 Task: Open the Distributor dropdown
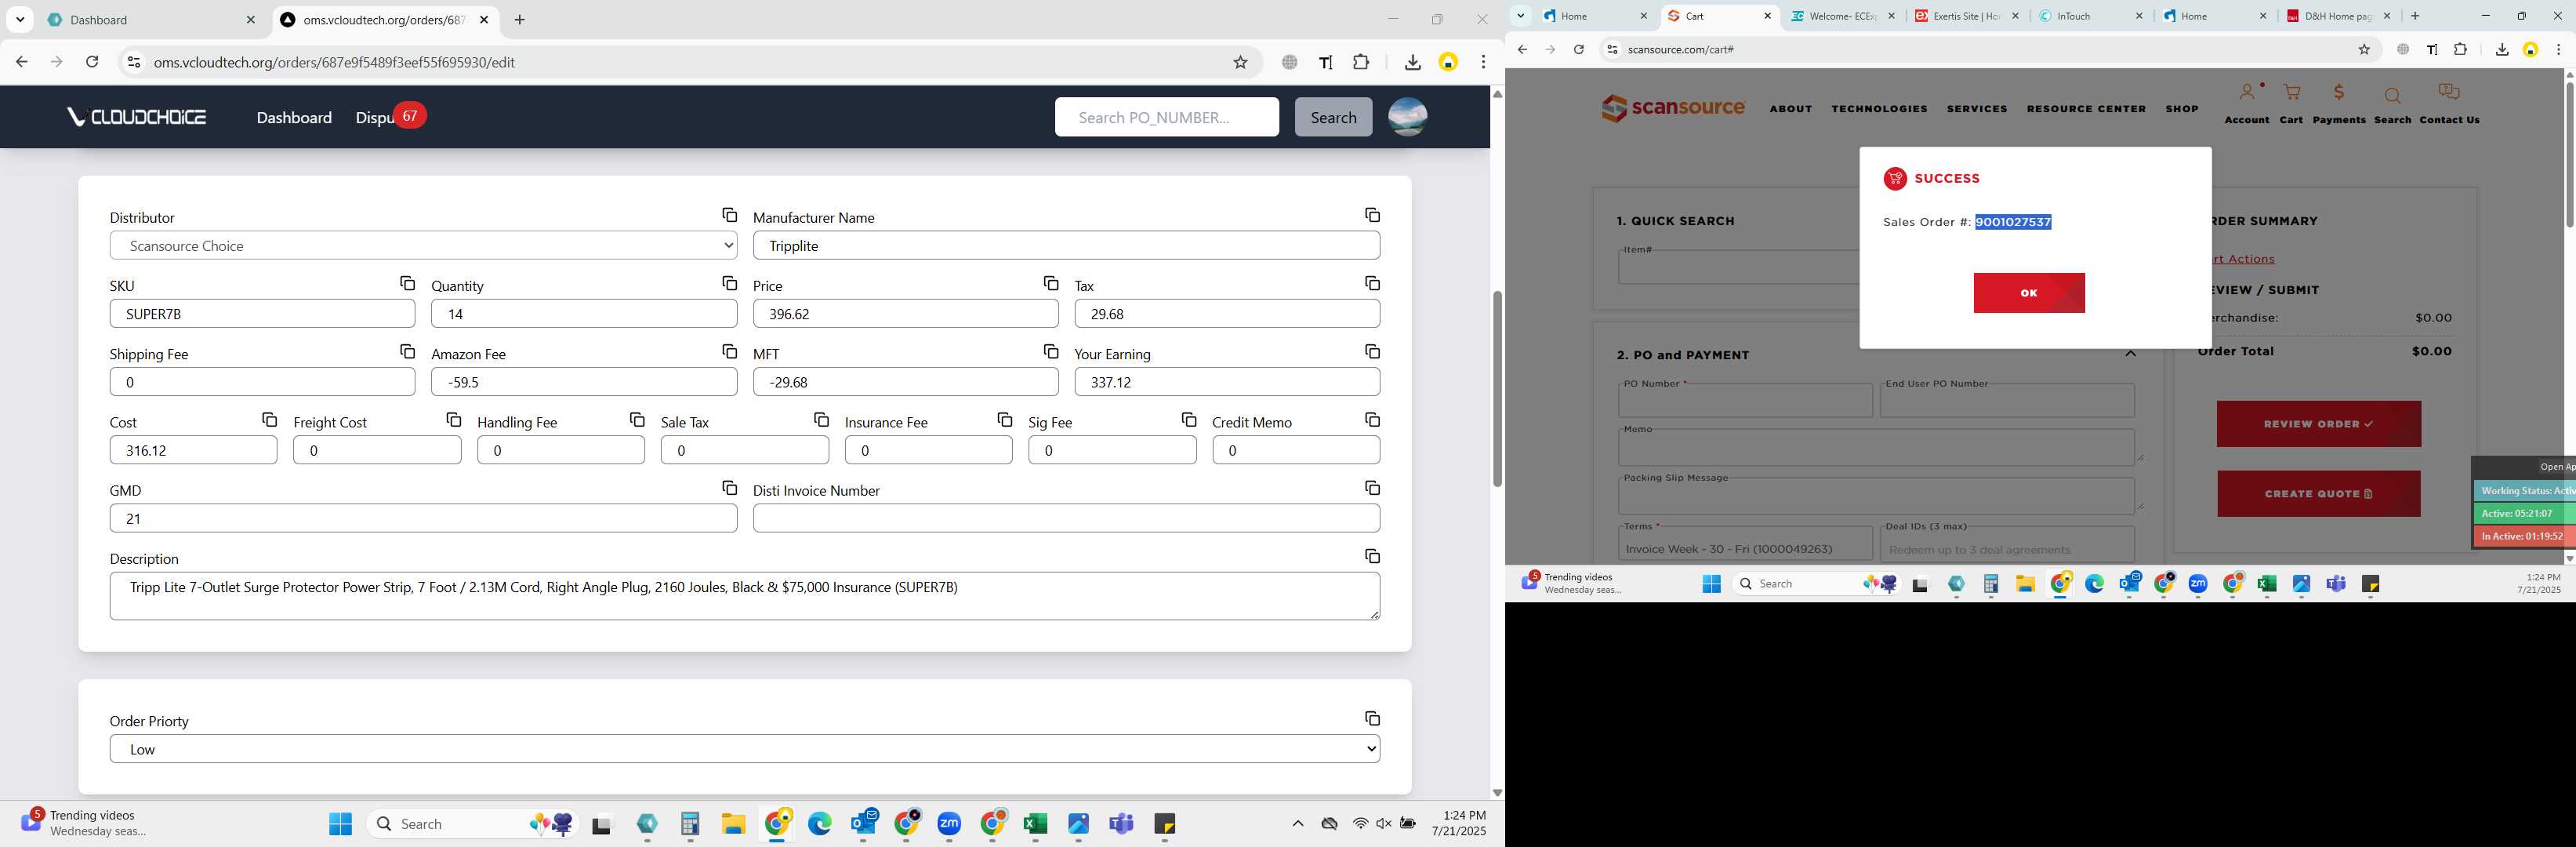tap(423, 245)
